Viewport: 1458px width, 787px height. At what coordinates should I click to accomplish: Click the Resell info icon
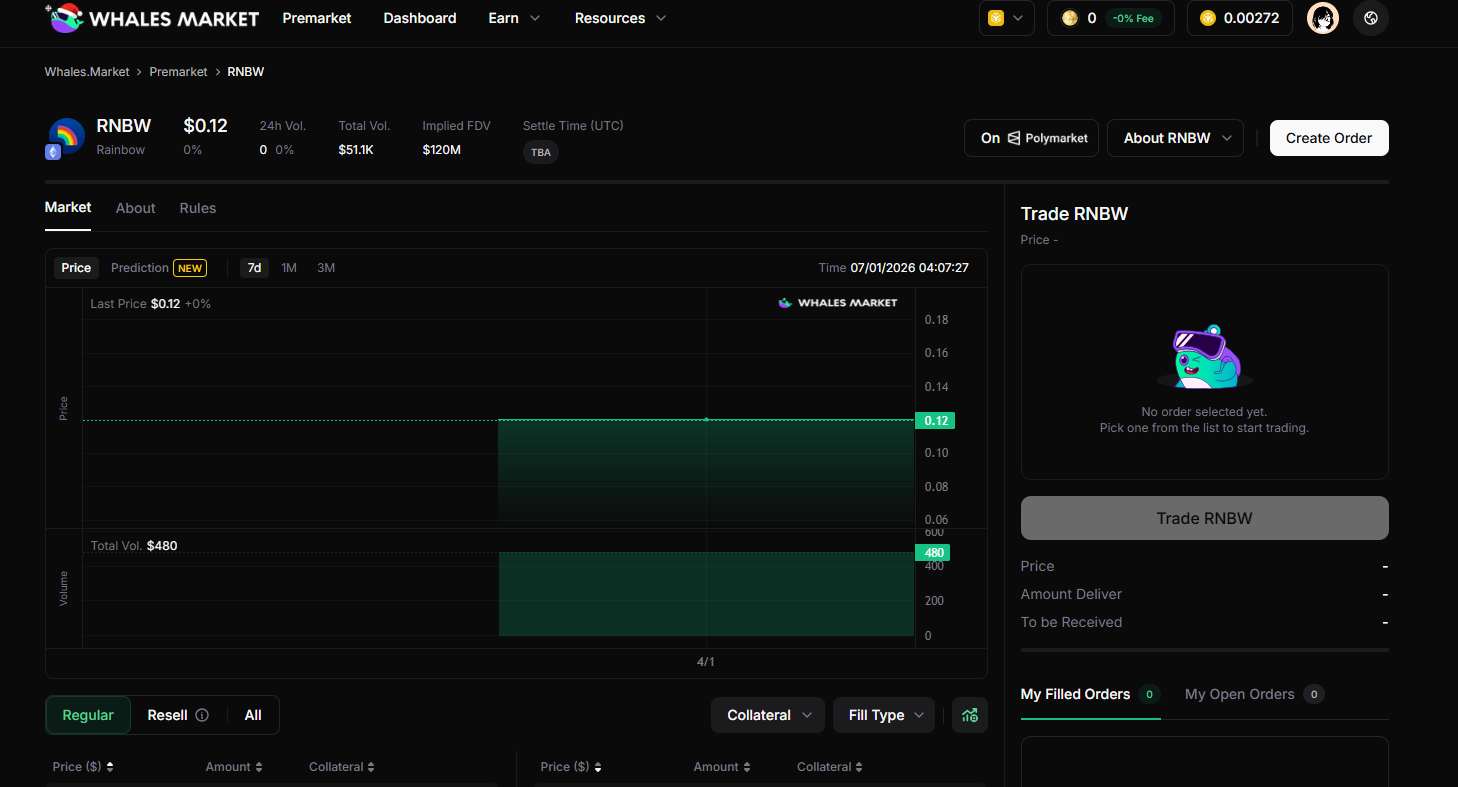click(x=203, y=715)
